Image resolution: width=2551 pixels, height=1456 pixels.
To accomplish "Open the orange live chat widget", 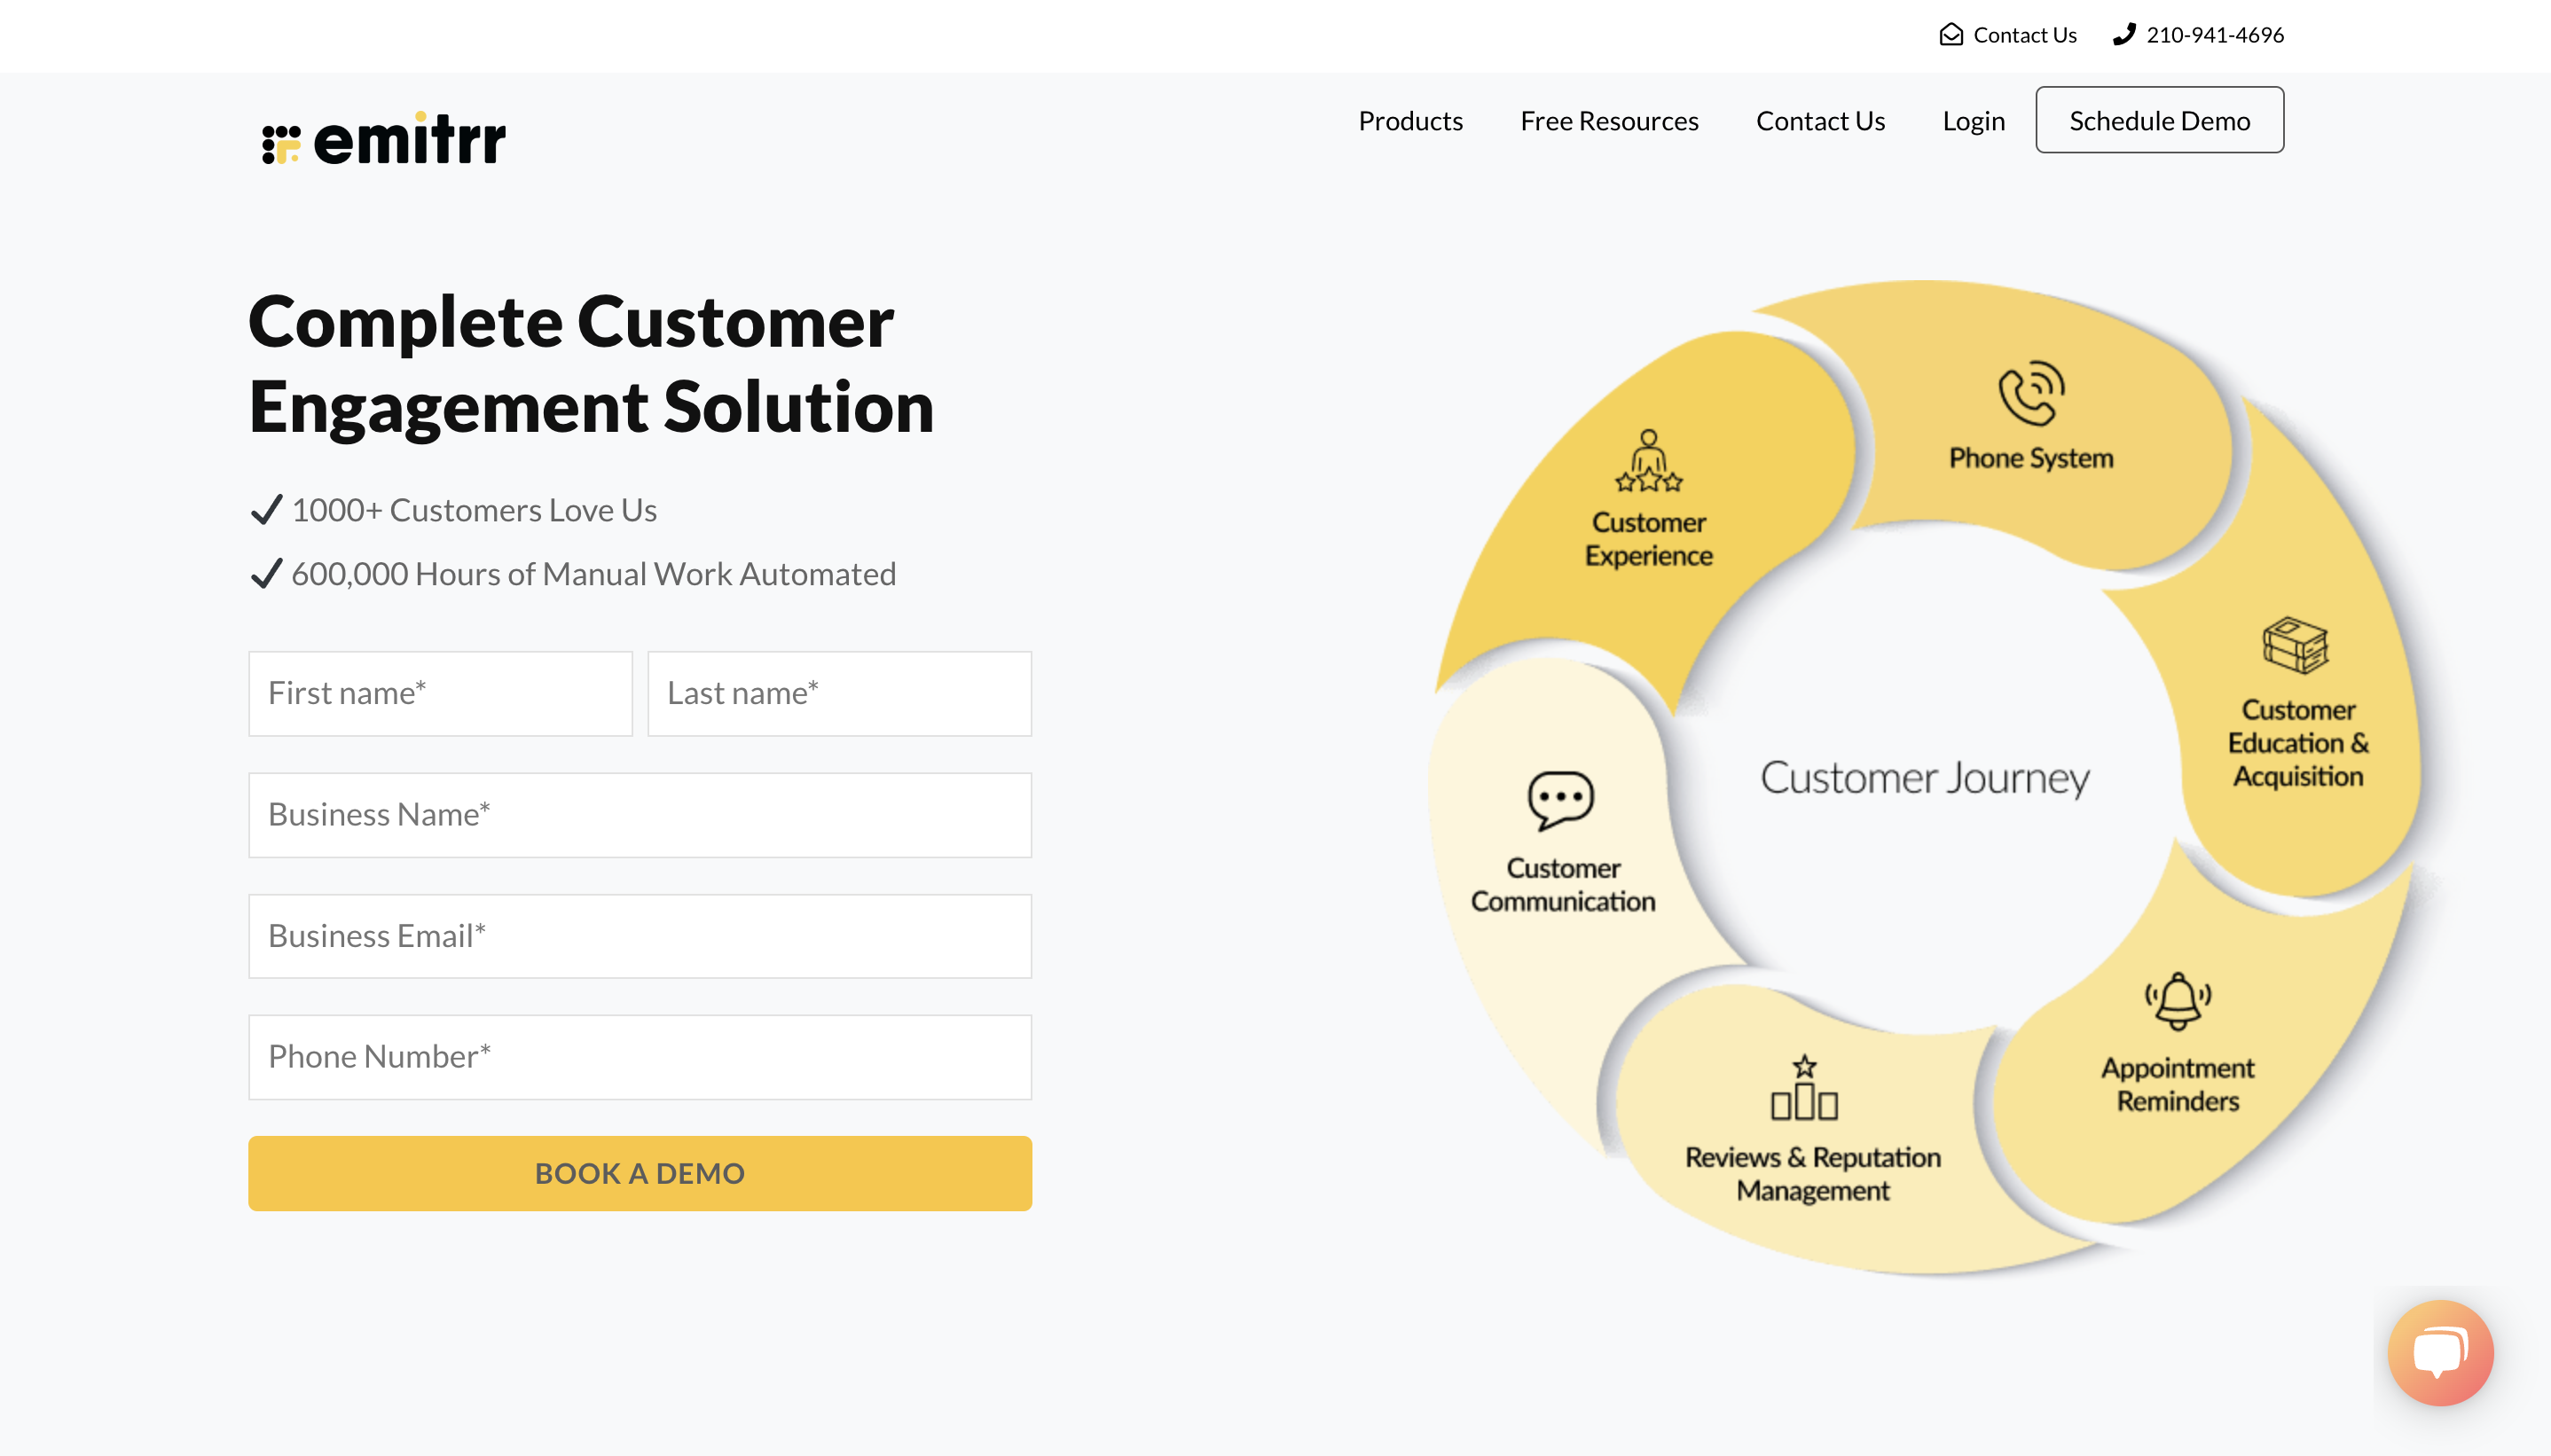I will tap(2440, 1352).
